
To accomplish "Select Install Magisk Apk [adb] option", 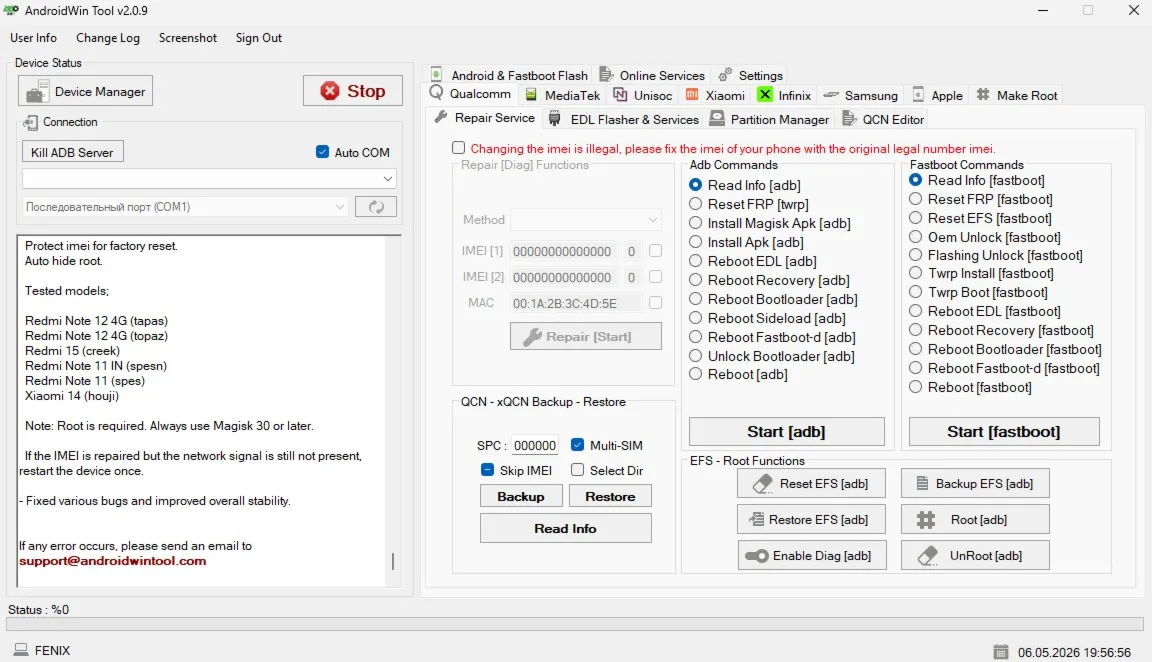I will point(695,223).
